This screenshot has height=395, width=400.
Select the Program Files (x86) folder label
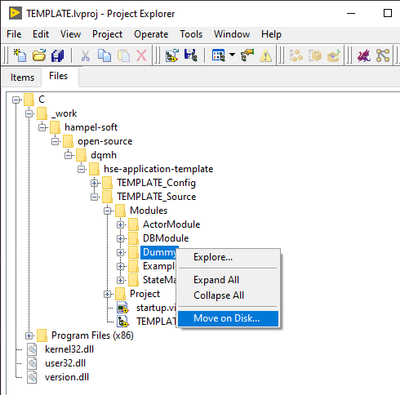[92, 335]
